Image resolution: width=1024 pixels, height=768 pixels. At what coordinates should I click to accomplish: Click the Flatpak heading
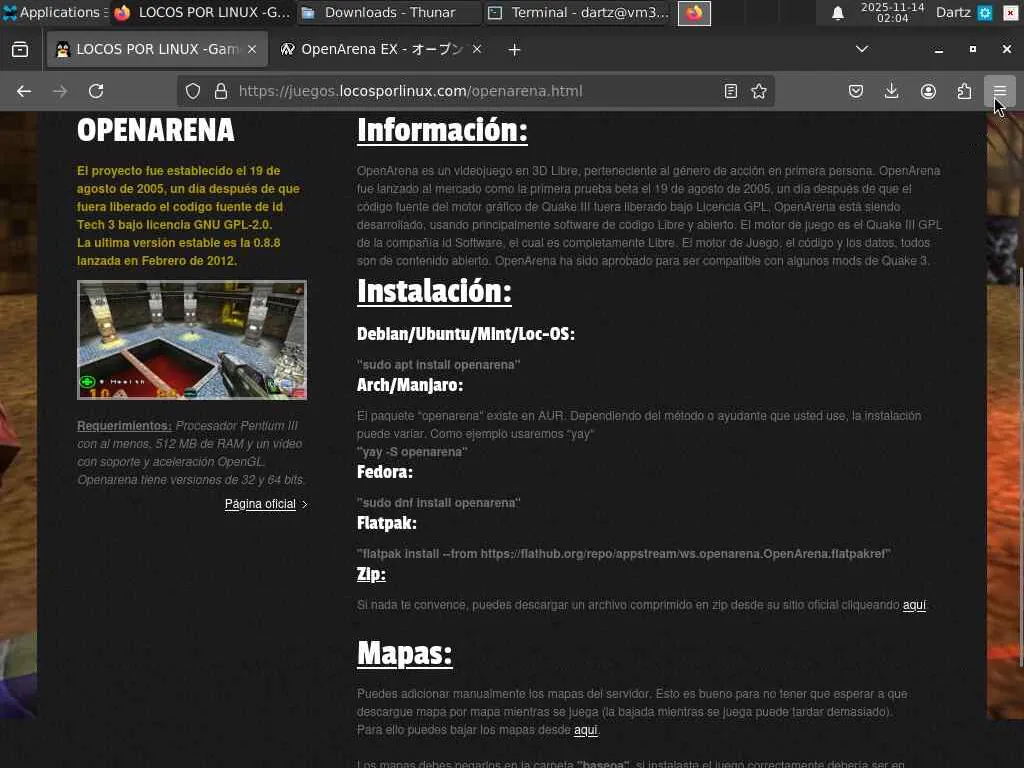point(387,523)
